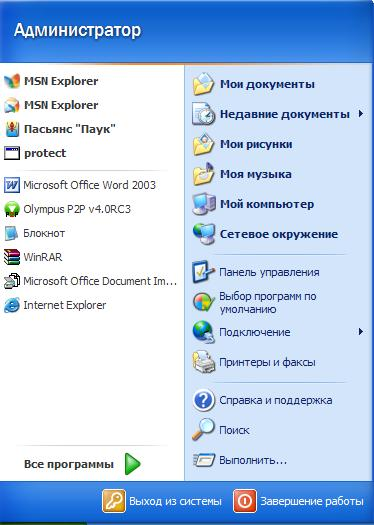
Task: Open Olympus P2P v4.0RC3 icon
Action: pyautogui.click(x=12, y=209)
